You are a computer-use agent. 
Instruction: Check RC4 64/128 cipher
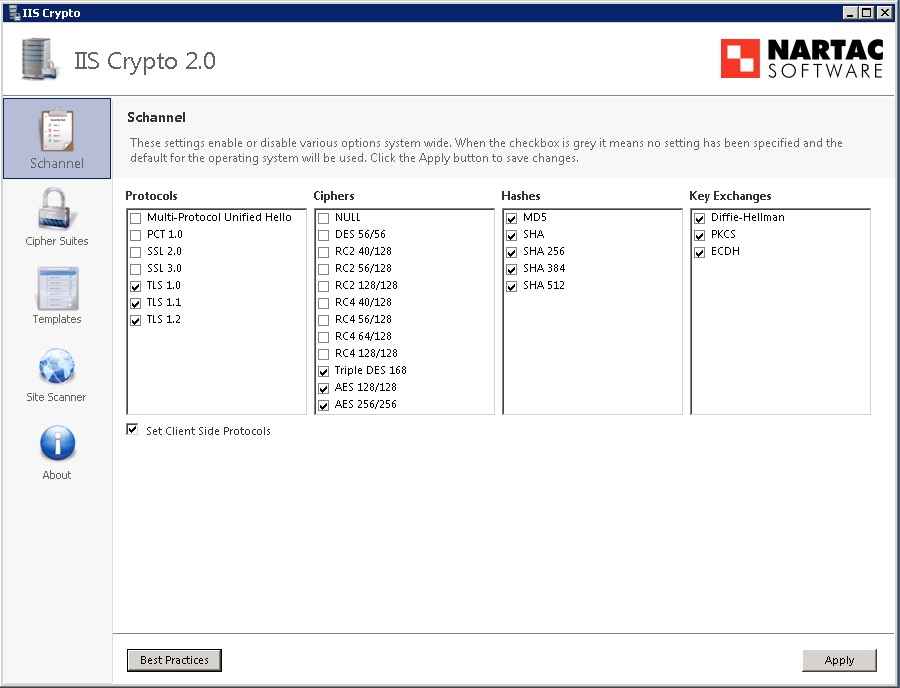point(324,337)
